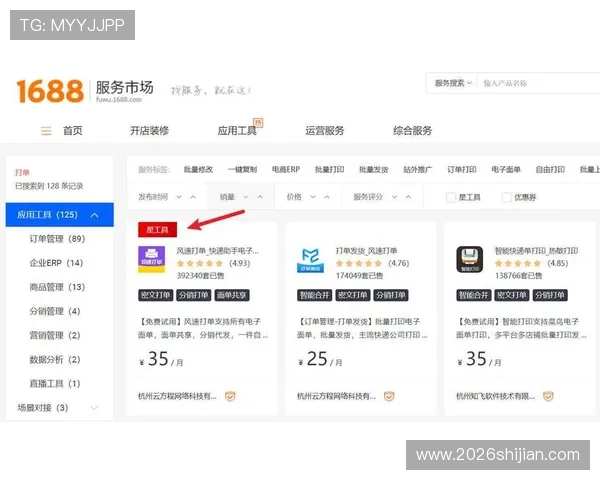Sort 发布时间 ascending arrow
The height and width of the screenshot is (480, 600).
[193, 197]
